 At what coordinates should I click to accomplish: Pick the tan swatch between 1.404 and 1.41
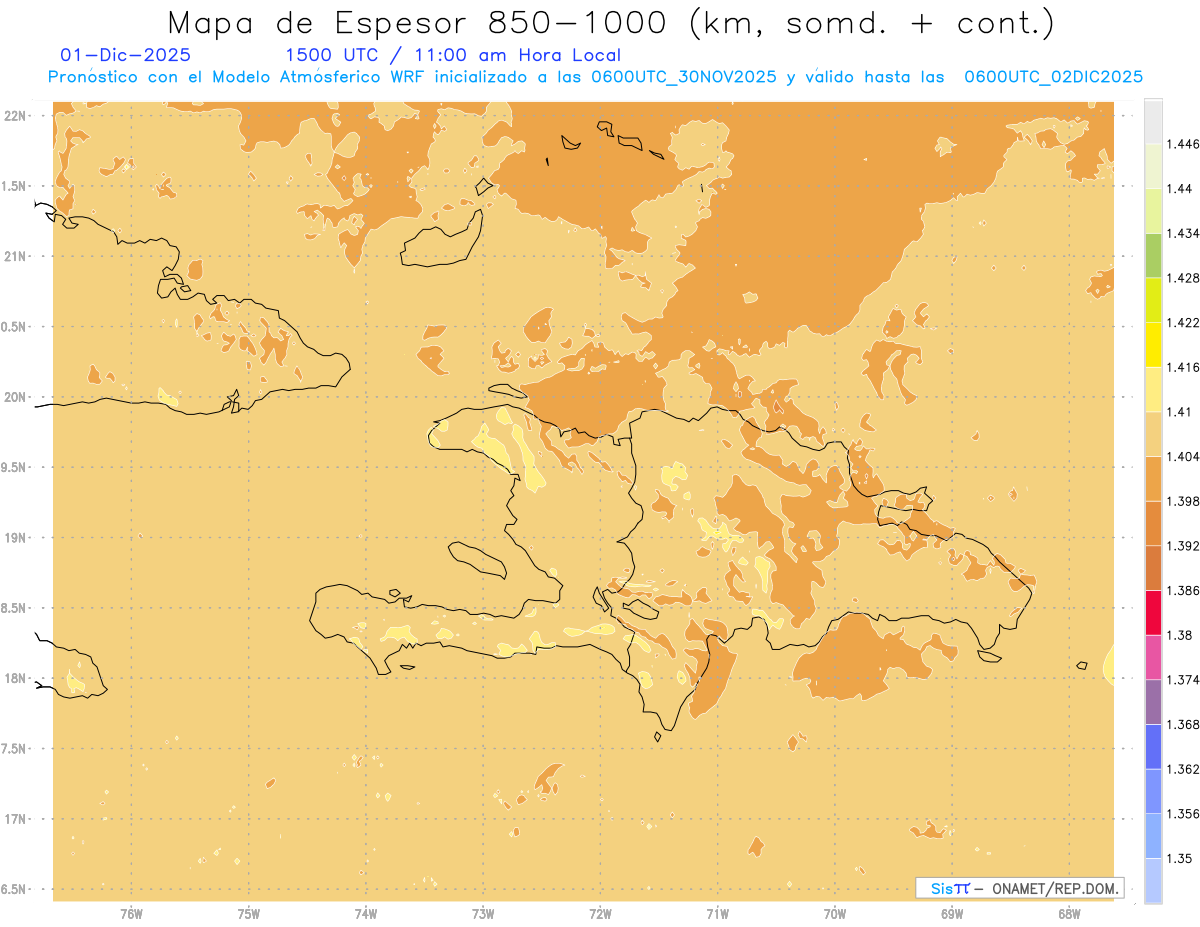[1153, 434]
